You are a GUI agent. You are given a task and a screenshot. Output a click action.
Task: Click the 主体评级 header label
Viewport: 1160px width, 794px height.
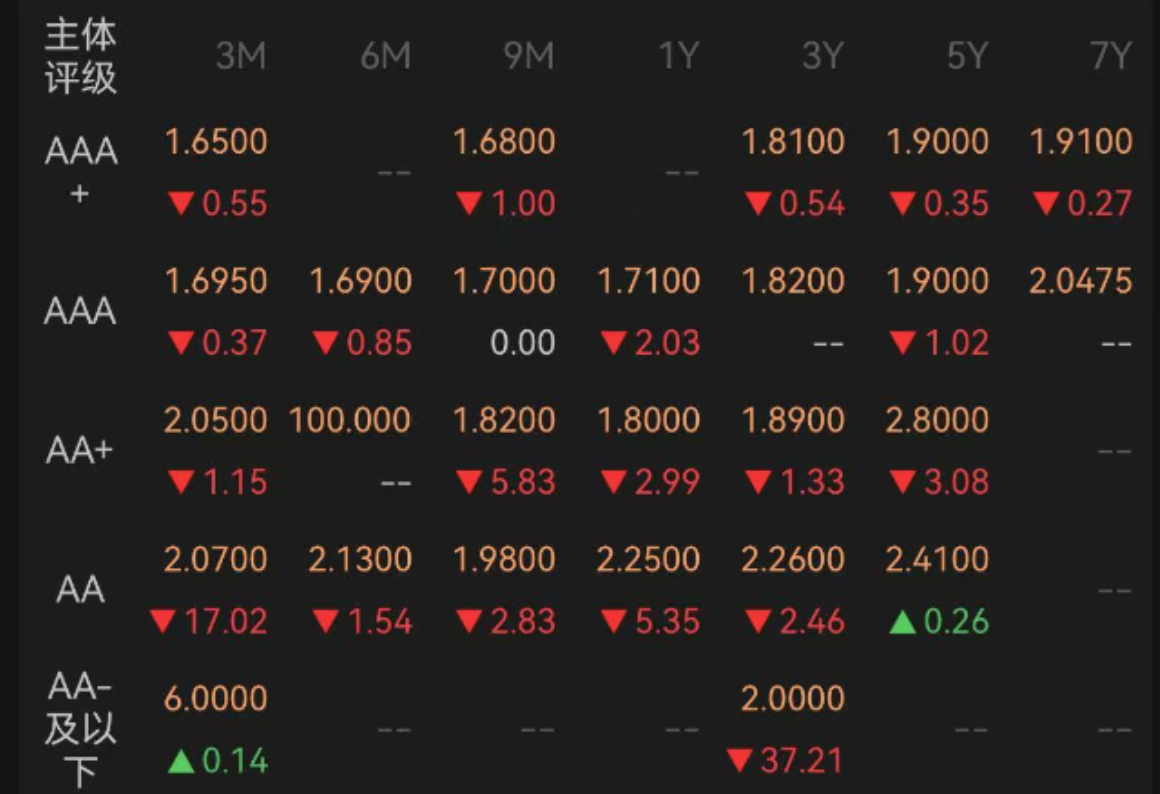coord(81,57)
